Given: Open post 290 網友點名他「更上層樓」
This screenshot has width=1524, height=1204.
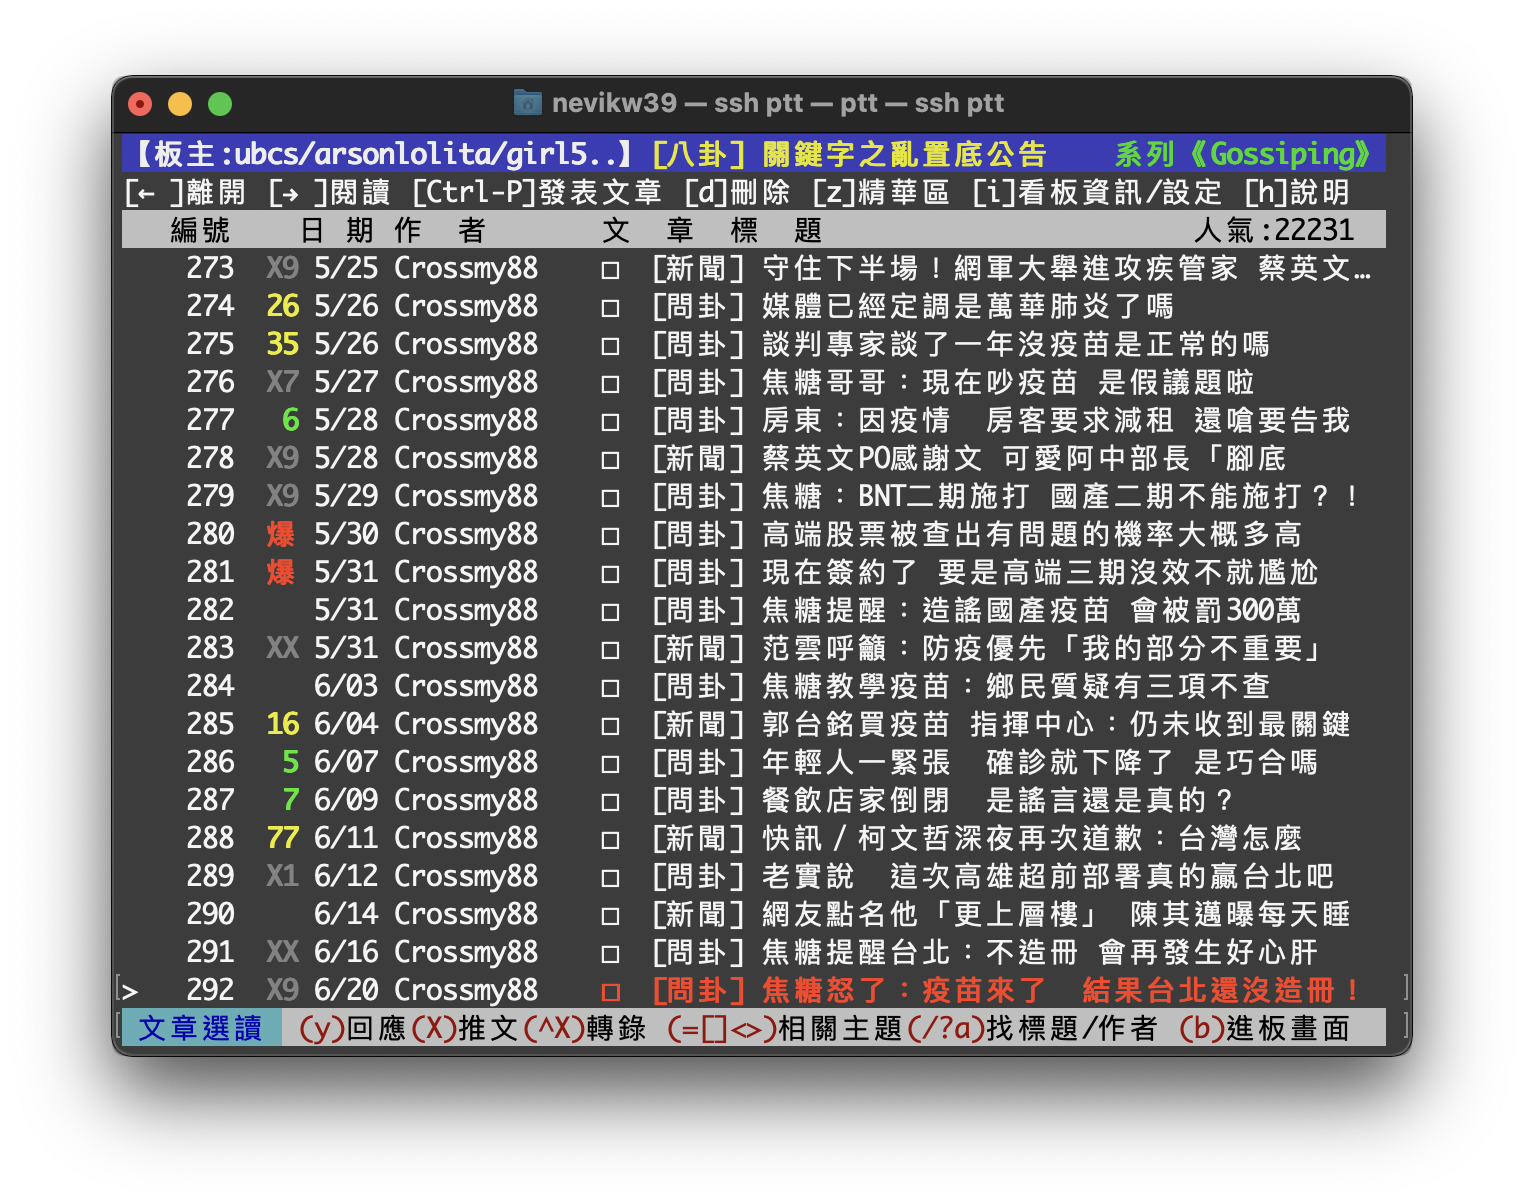Looking at the screenshot, I should 1001,914.
